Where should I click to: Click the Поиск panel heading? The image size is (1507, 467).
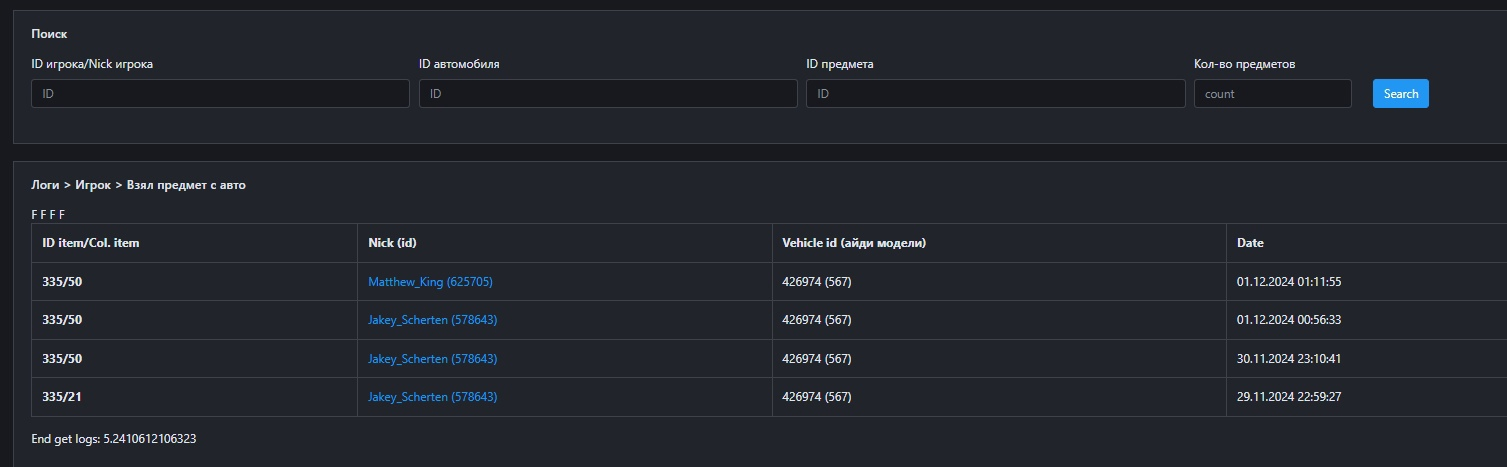click(x=49, y=34)
